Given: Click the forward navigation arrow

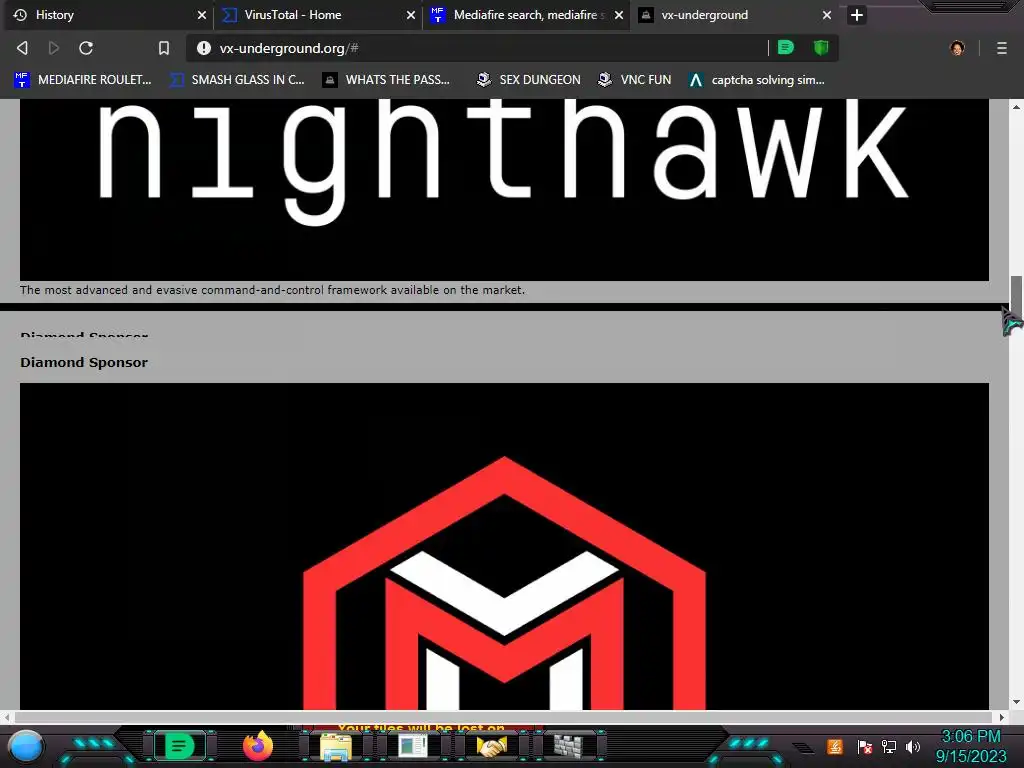Looking at the screenshot, I should [54, 48].
